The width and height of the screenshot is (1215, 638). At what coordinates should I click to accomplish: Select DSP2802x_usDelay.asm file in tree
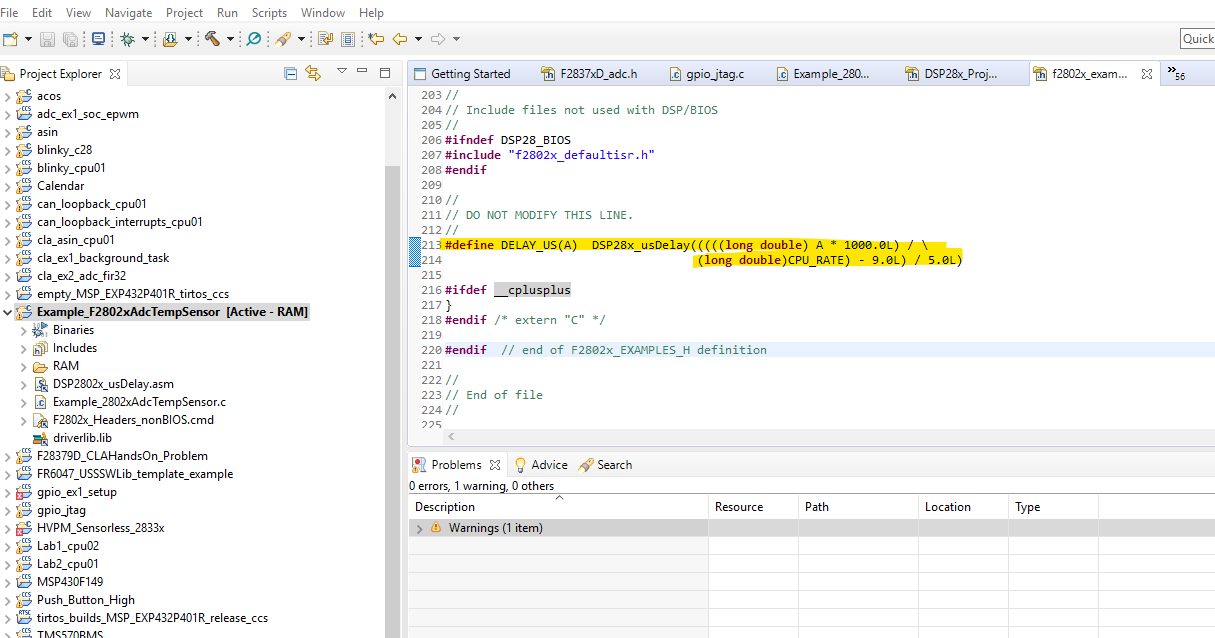tap(112, 384)
